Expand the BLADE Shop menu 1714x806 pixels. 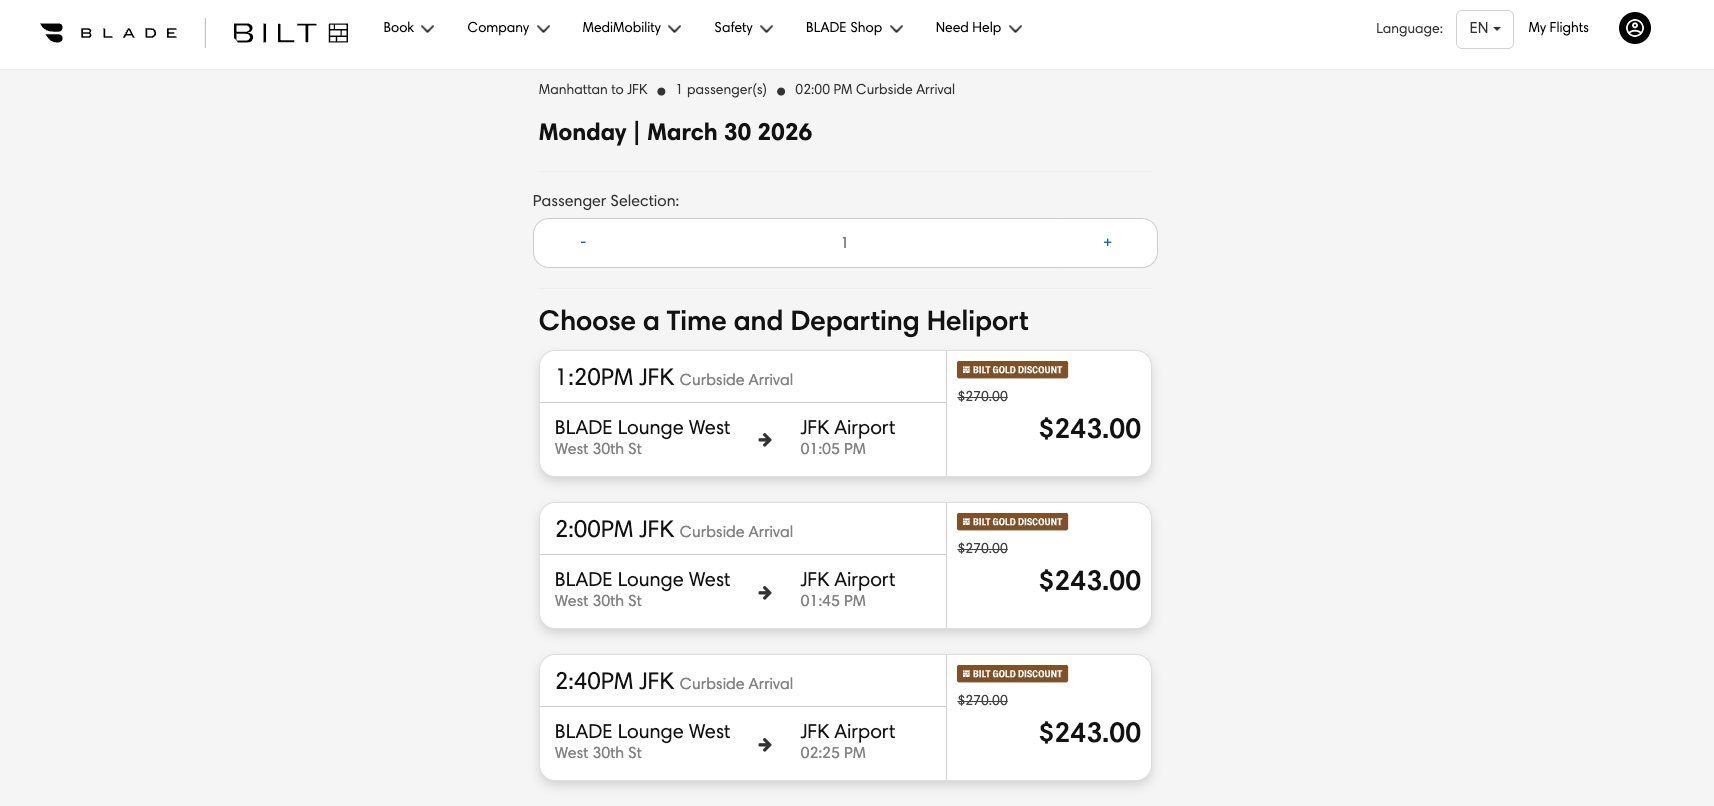(x=853, y=28)
